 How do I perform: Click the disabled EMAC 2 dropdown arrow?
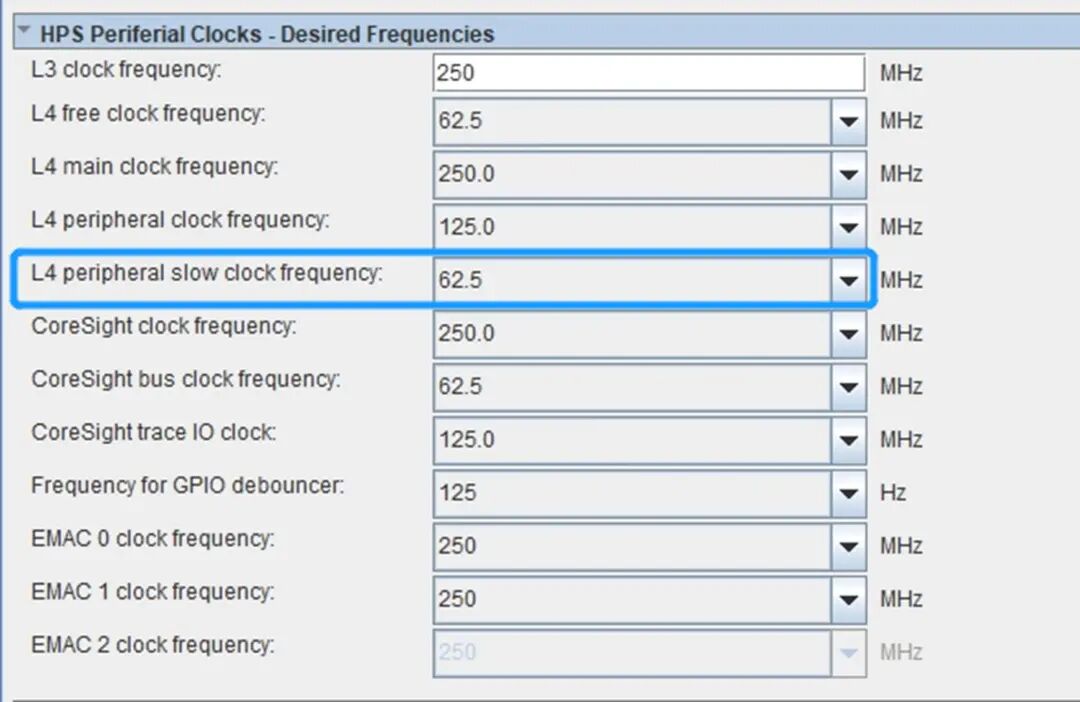(x=849, y=652)
